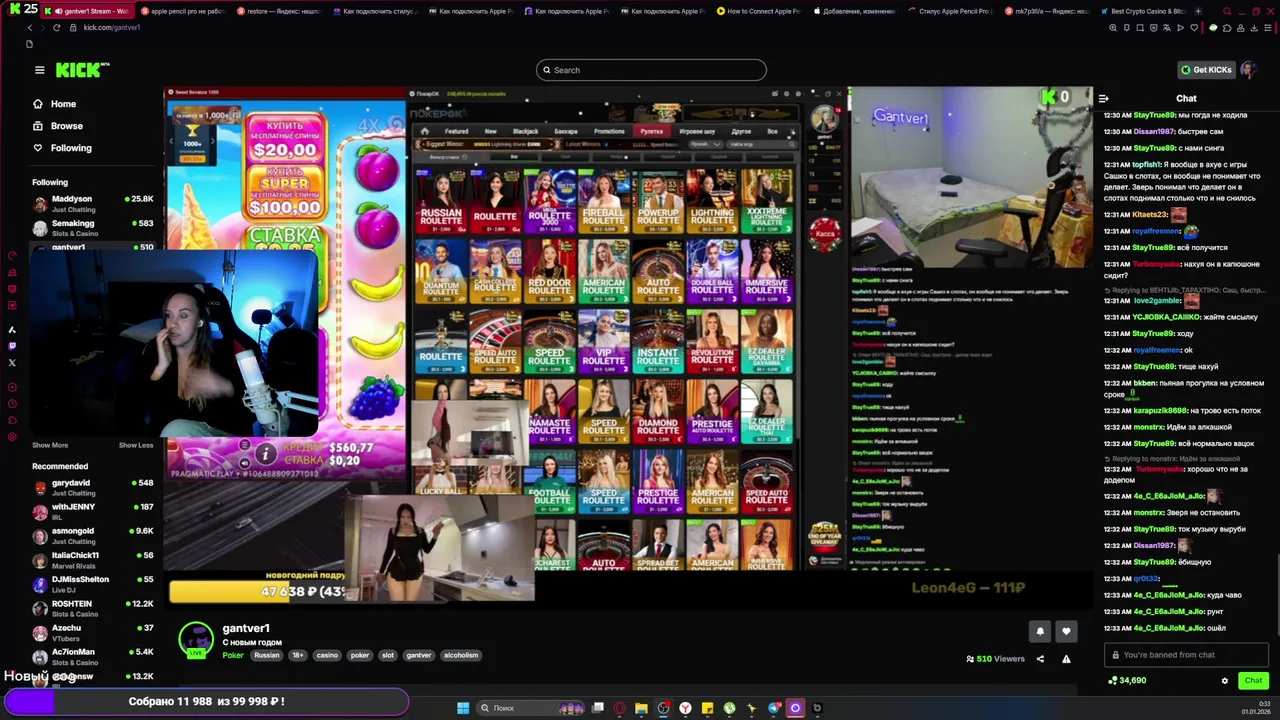
Task: Click the green Chat send button
Action: (x=1253, y=680)
